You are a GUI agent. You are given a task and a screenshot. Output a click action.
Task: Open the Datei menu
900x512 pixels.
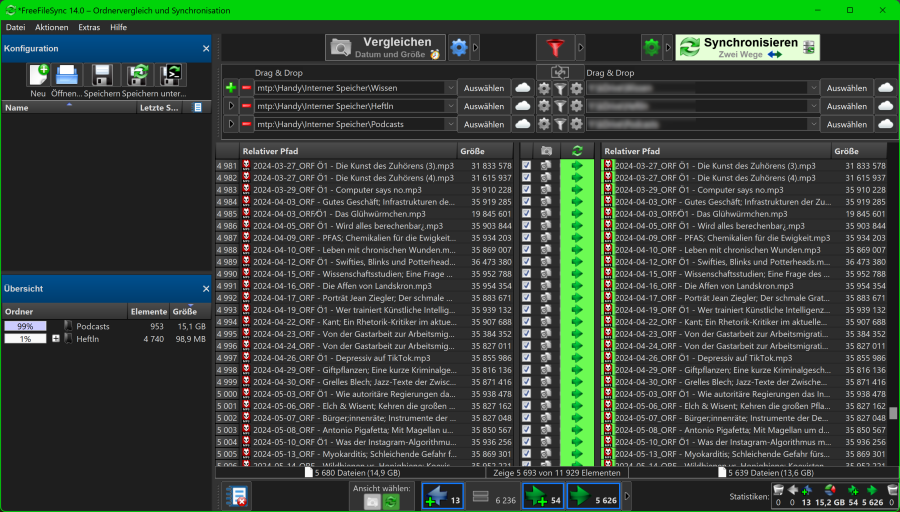(x=15, y=27)
